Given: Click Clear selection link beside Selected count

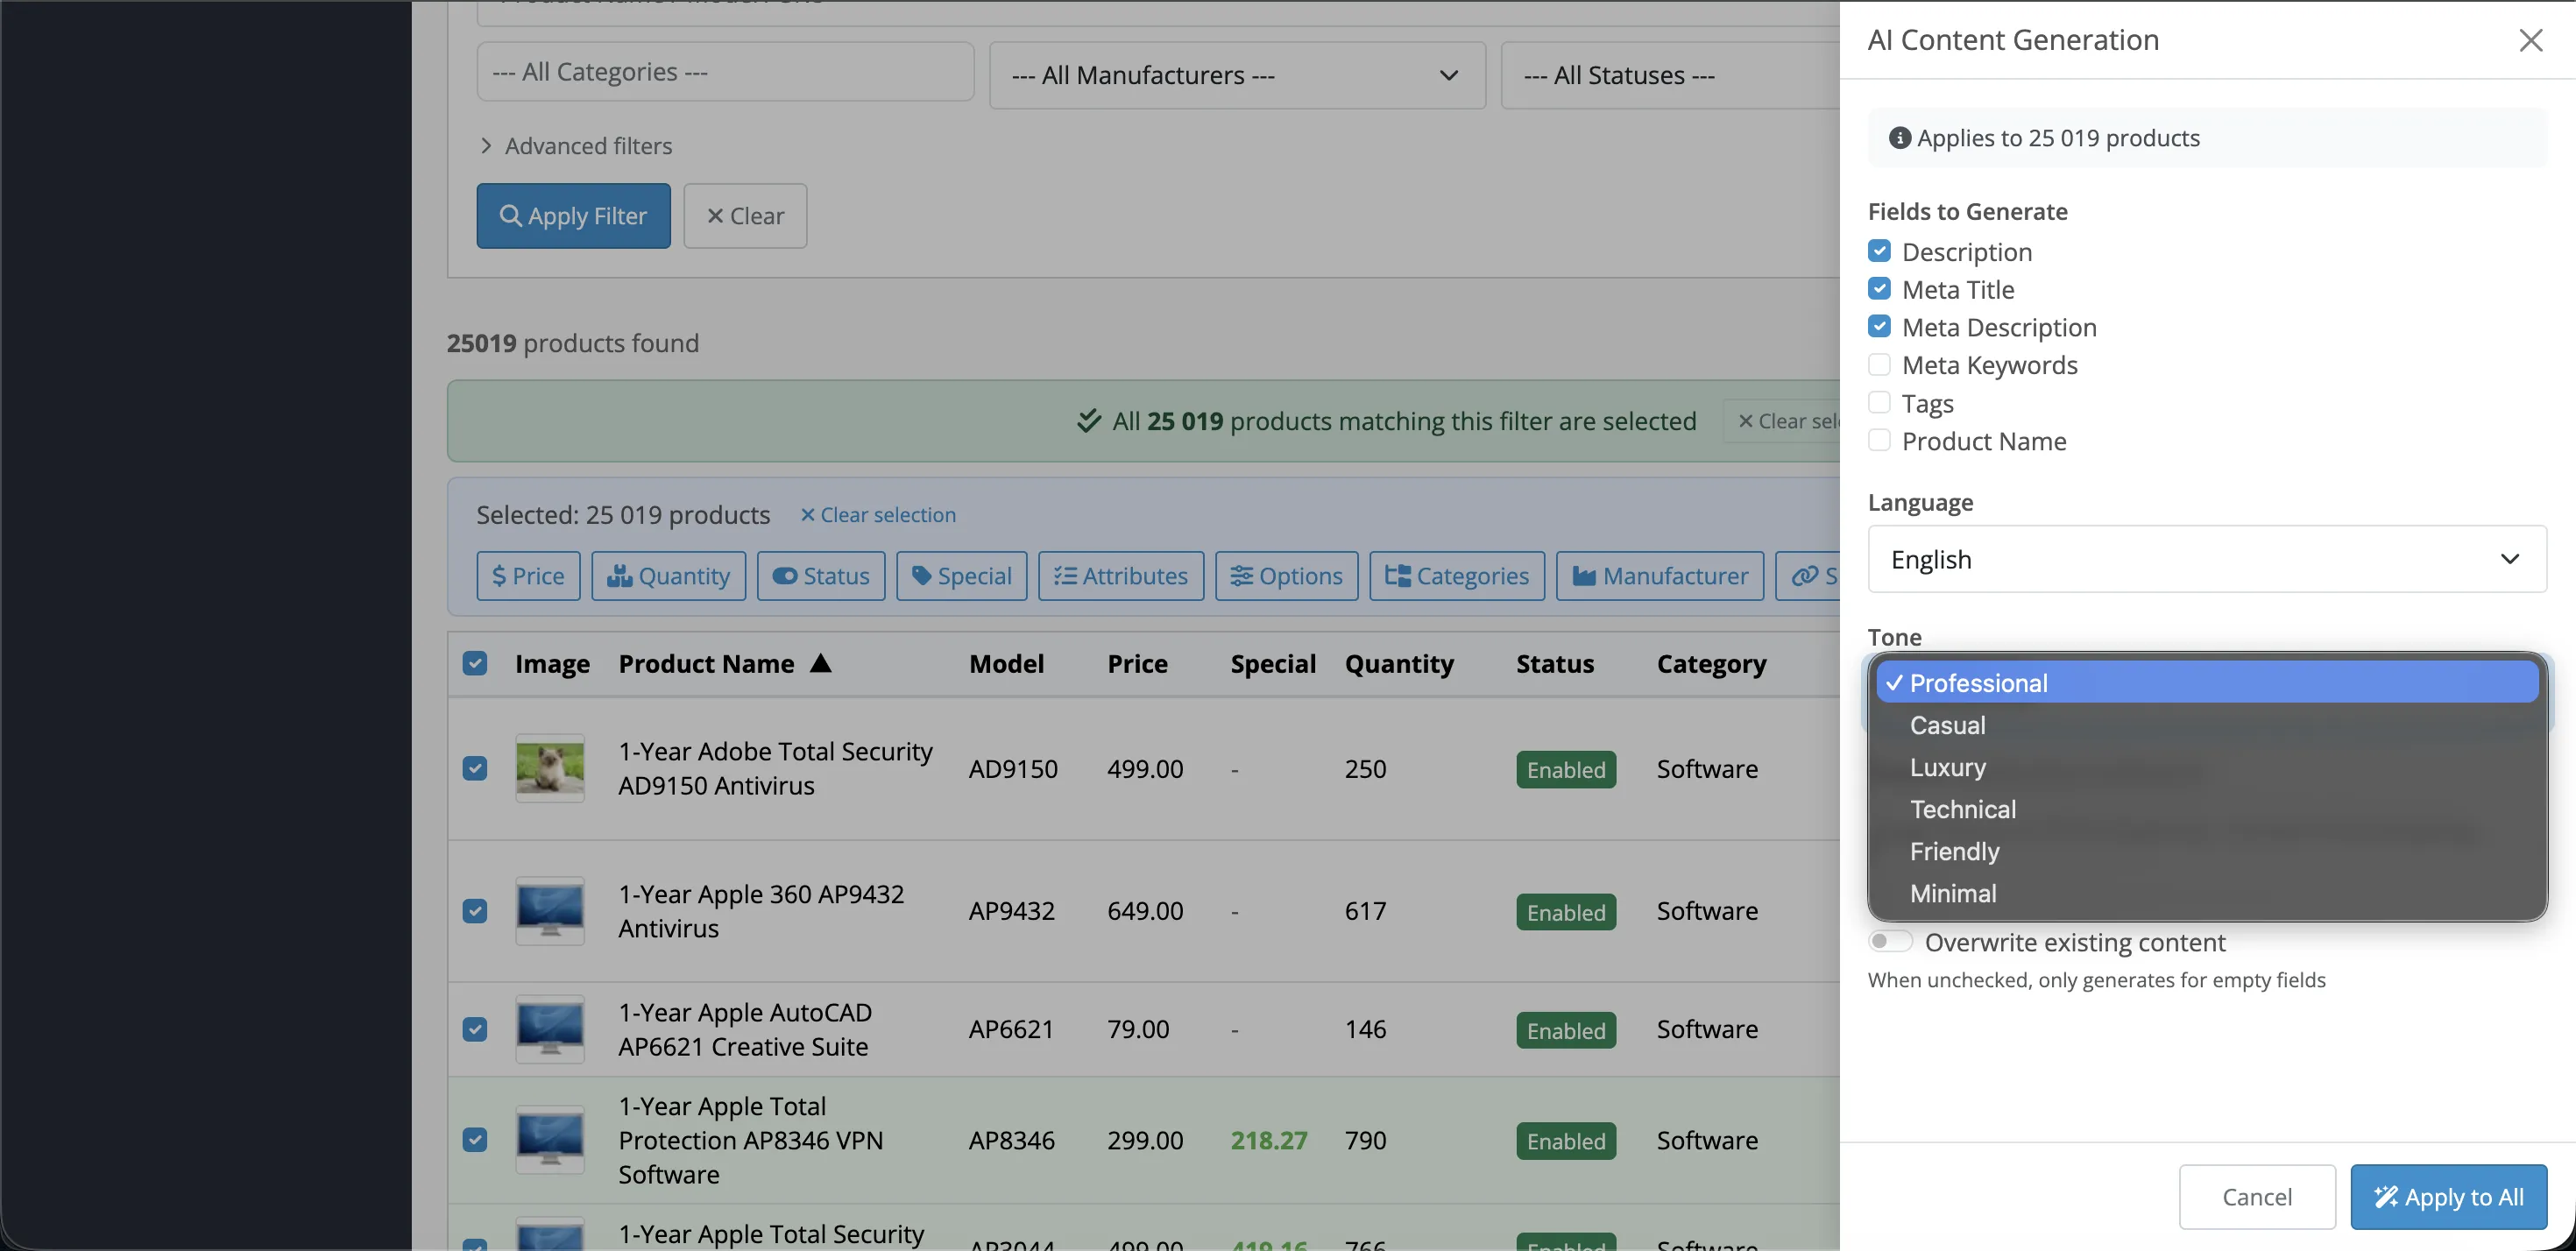Looking at the screenshot, I should [x=878, y=515].
